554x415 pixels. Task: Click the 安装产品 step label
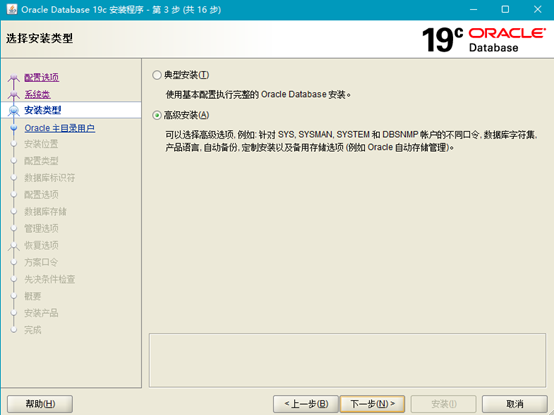pyautogui.click(x=41, y=313)
